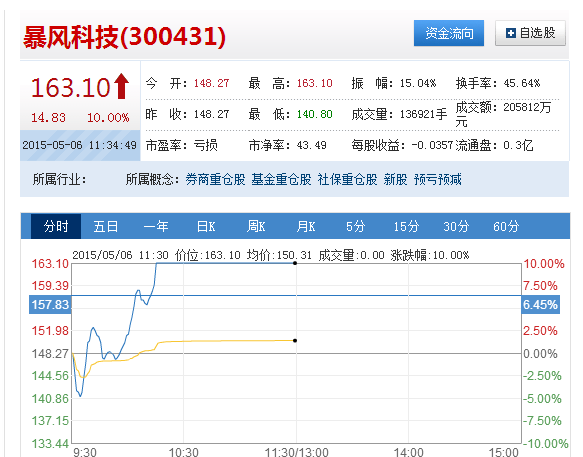The image size is (583, 457).
Task: Click the 成交额 value 205812万元
Action: (503, 114)
